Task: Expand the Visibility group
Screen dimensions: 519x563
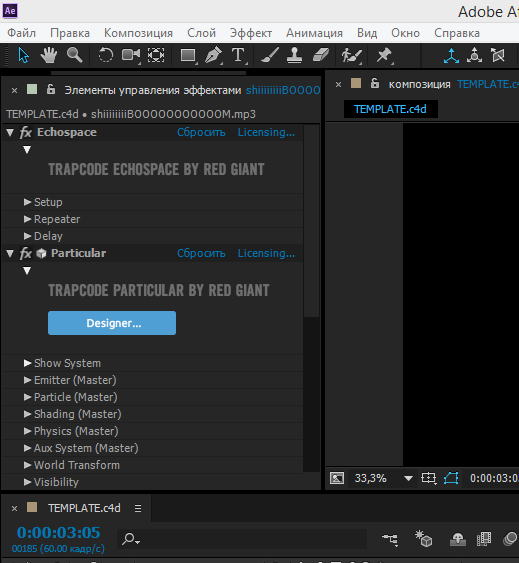Action: click(27, 482)
